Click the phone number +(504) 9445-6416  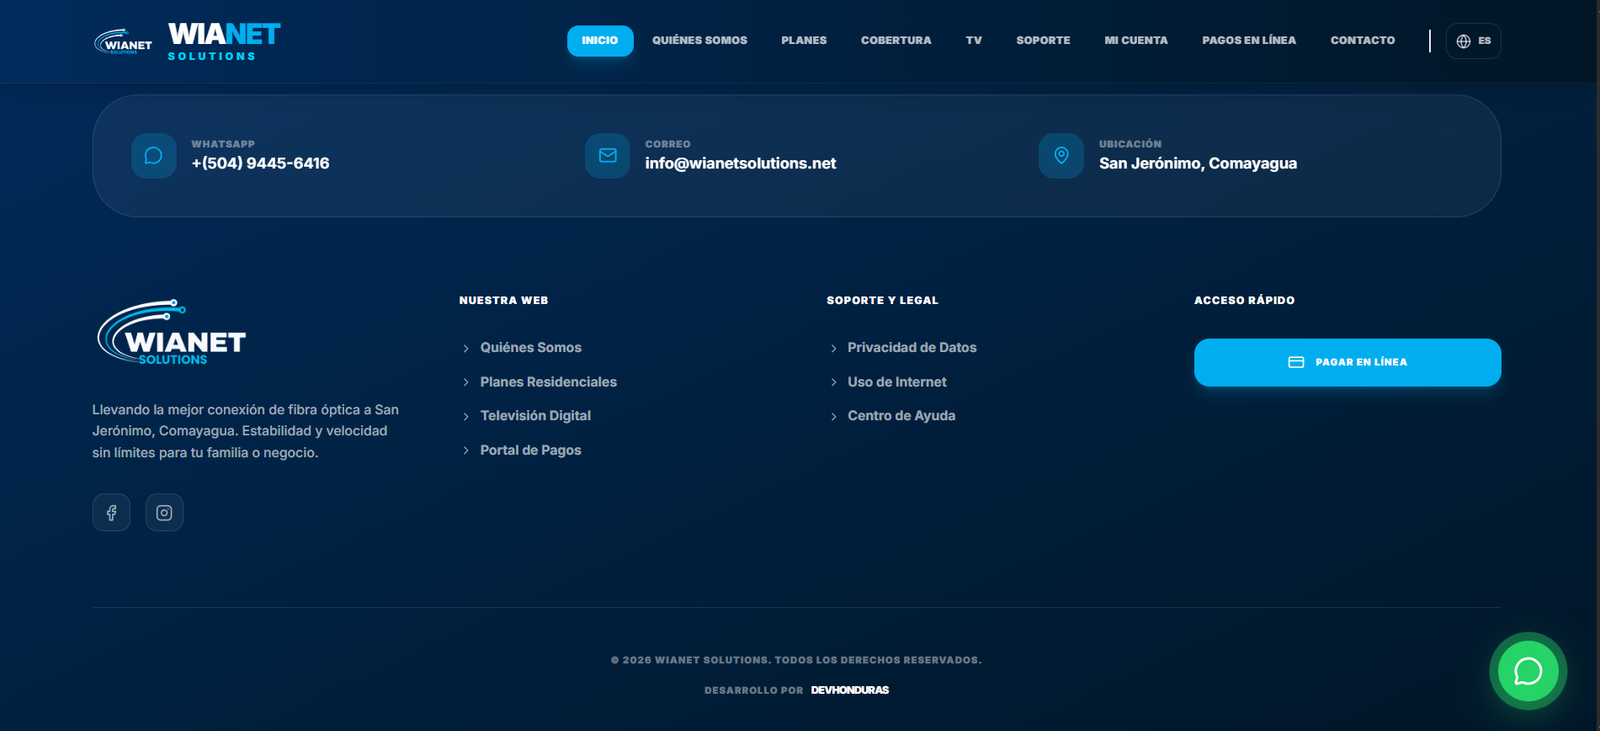[260, 163]
